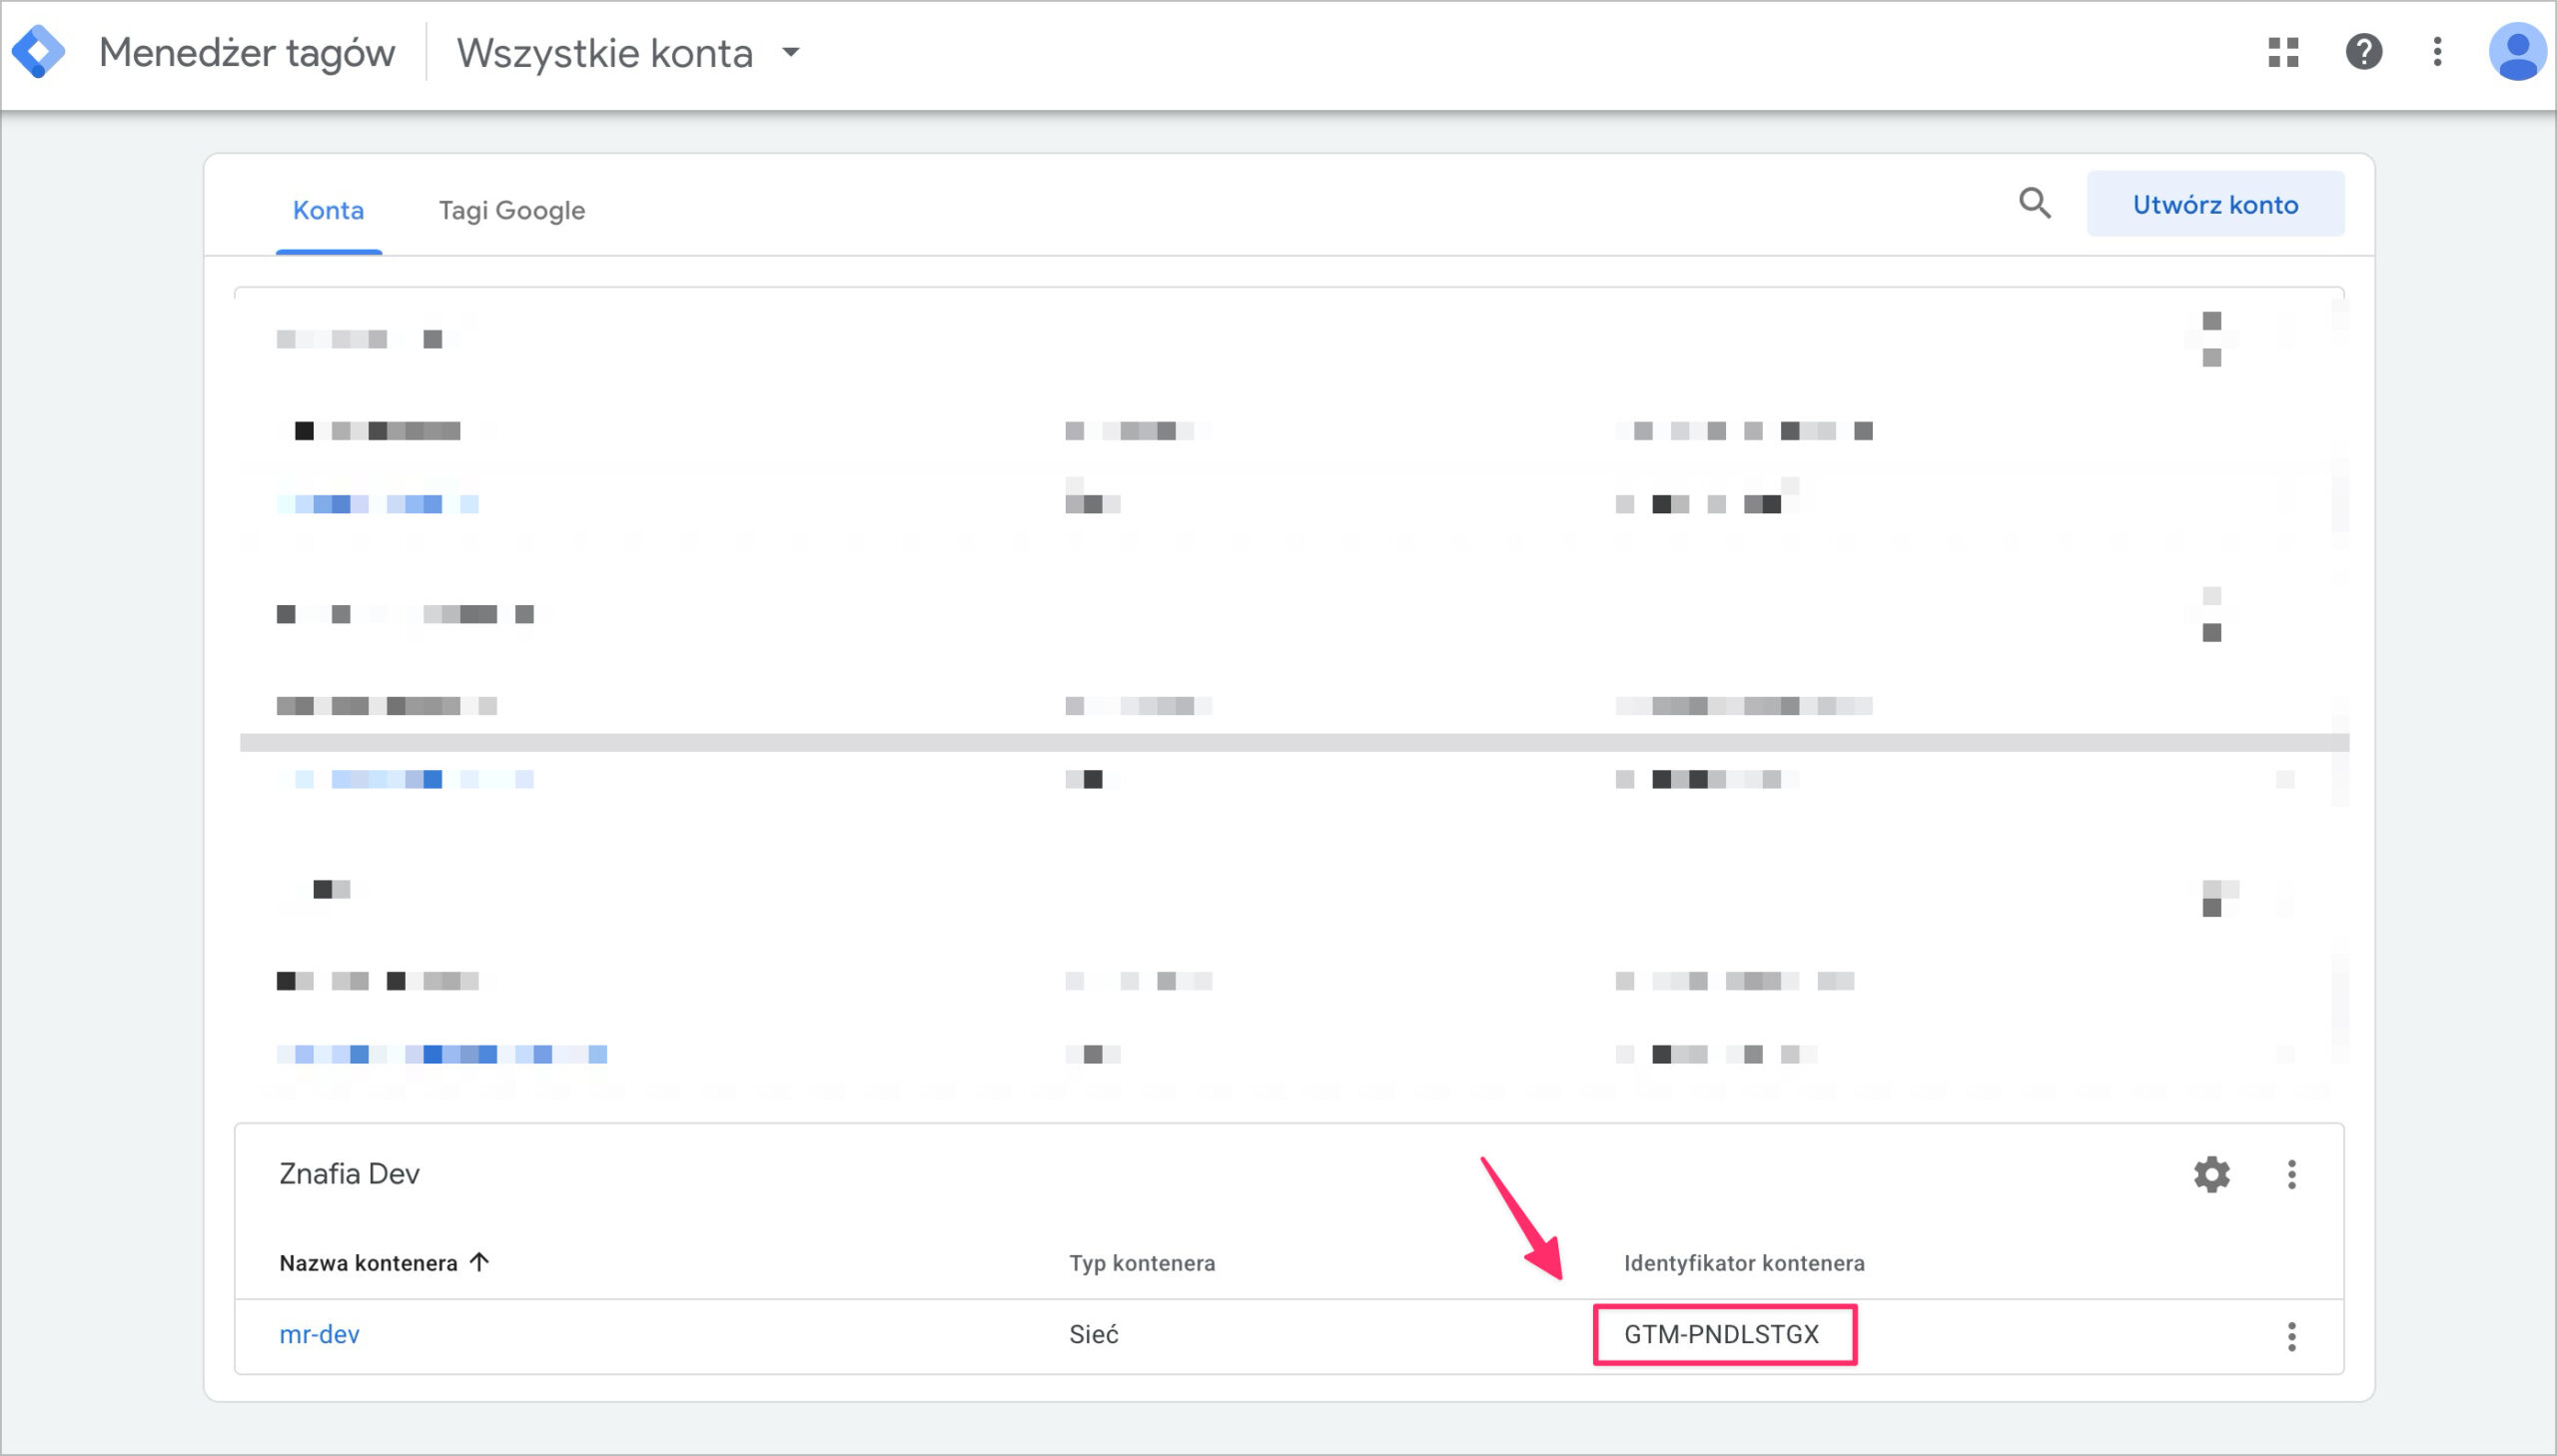The image size is (2557, 1456).
Task: Open Znafia Dev account settings gear
Action: tap(2211, 1174)
